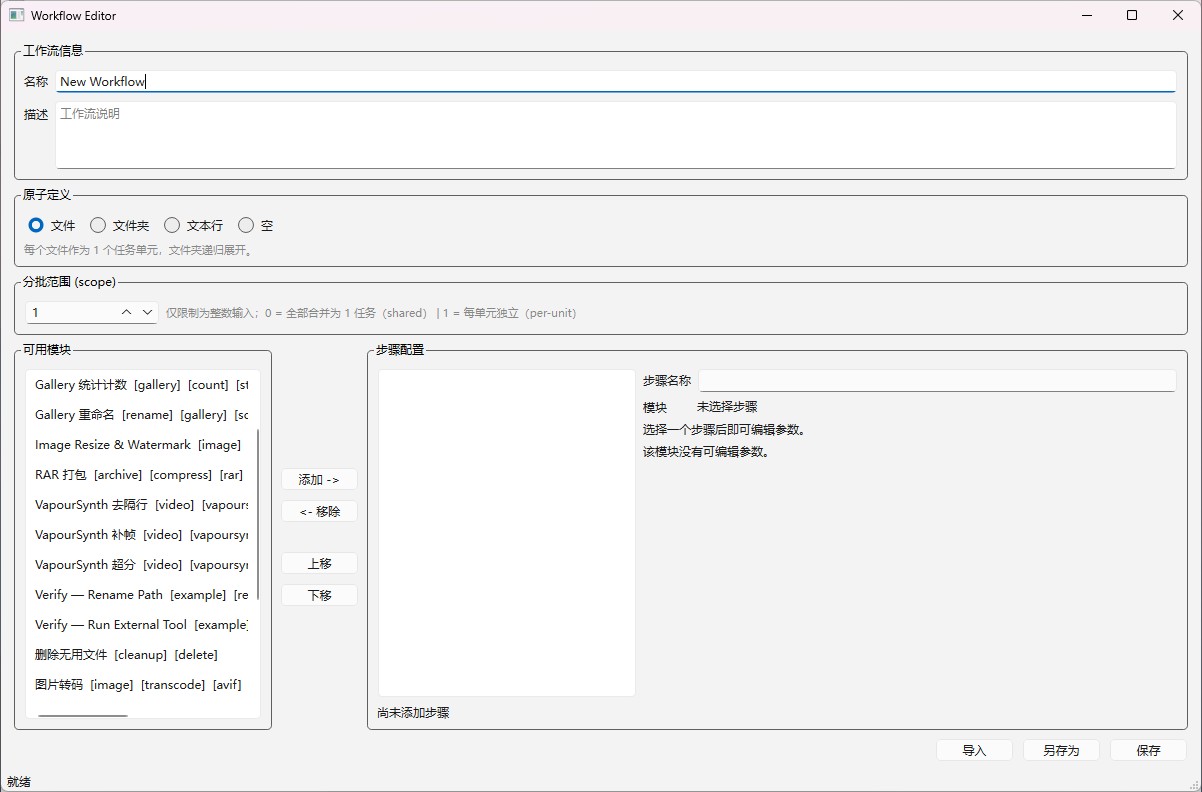Select the 文件 radio button
Viewport: 1202px width, 792px height.
click(52, 225)
